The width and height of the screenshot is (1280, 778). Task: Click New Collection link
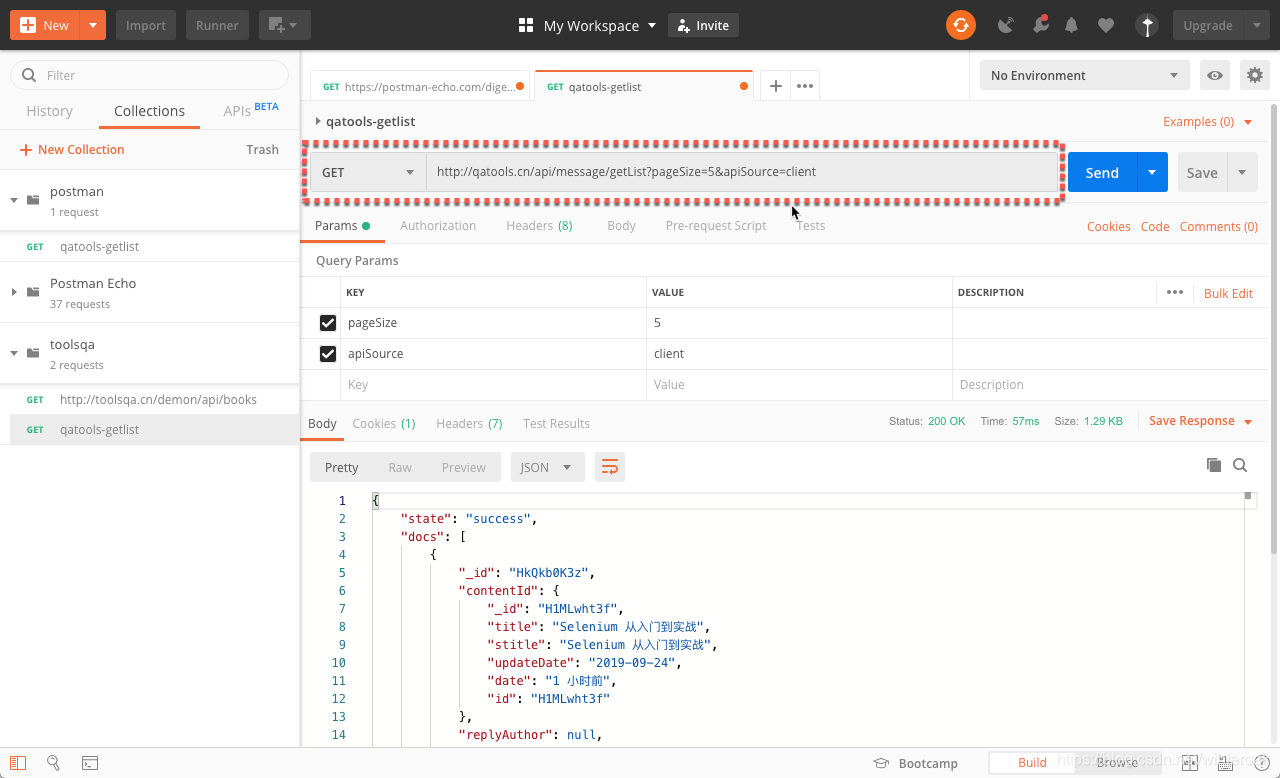point(72,149)
